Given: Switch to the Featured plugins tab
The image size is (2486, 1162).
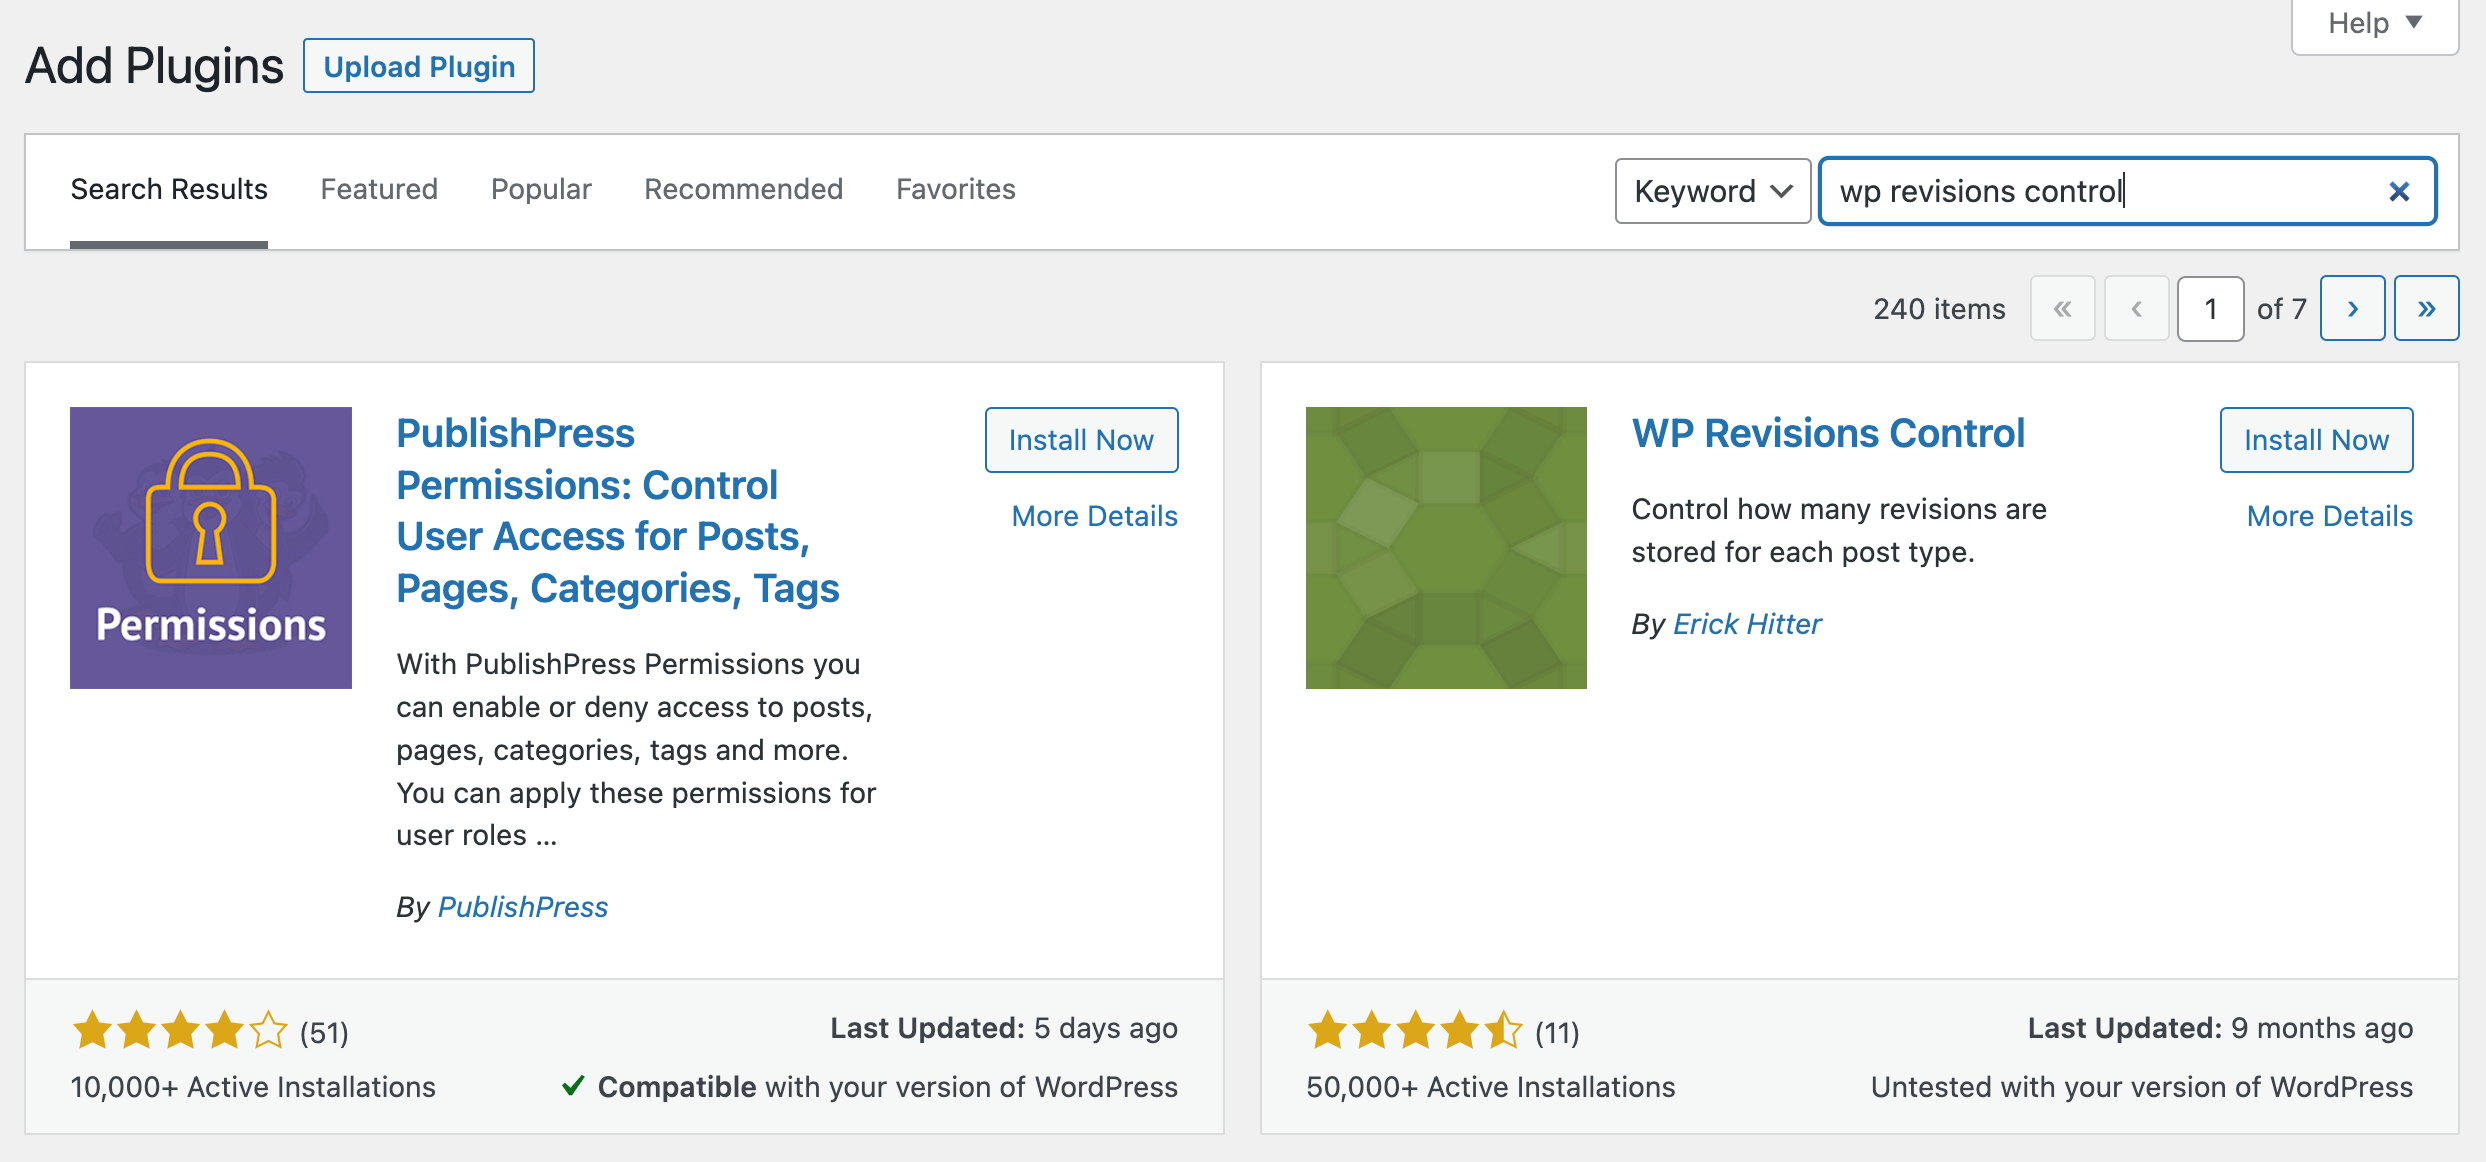Looking at the screenshot, I should coord(378,189).
